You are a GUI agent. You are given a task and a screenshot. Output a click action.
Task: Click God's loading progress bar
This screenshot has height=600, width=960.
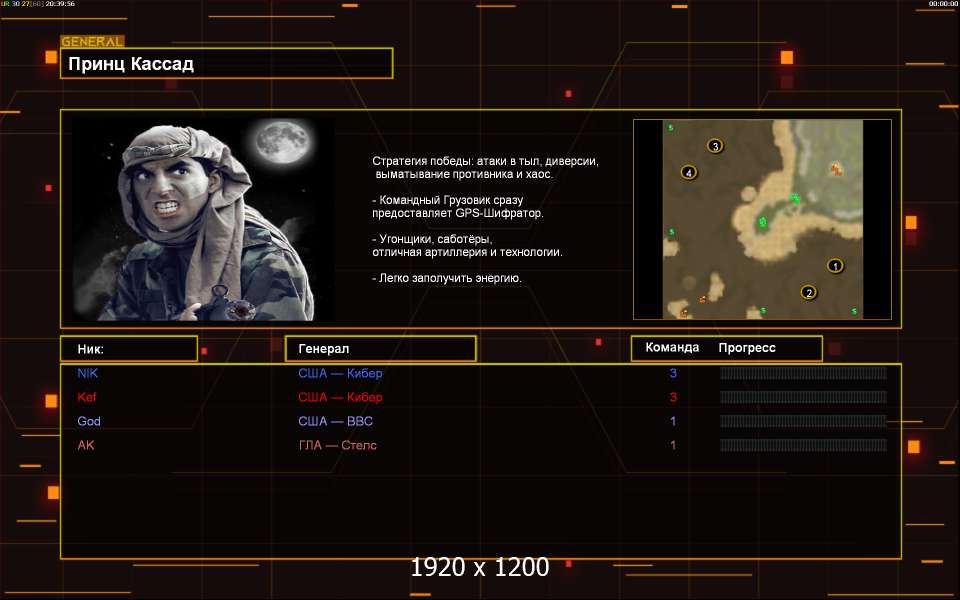click(x=803, y=421)
